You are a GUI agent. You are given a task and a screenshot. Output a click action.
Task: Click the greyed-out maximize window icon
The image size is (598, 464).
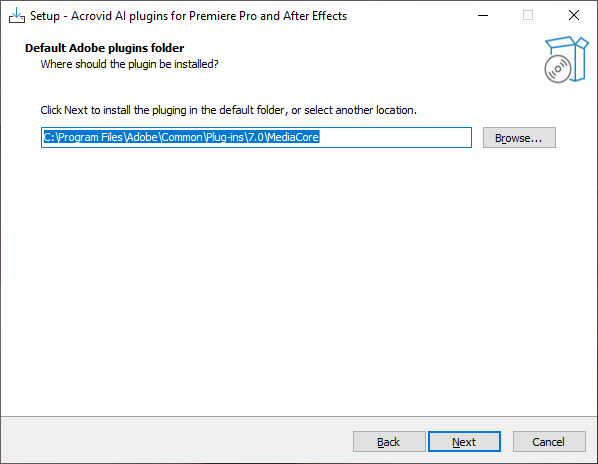(528, 16)
